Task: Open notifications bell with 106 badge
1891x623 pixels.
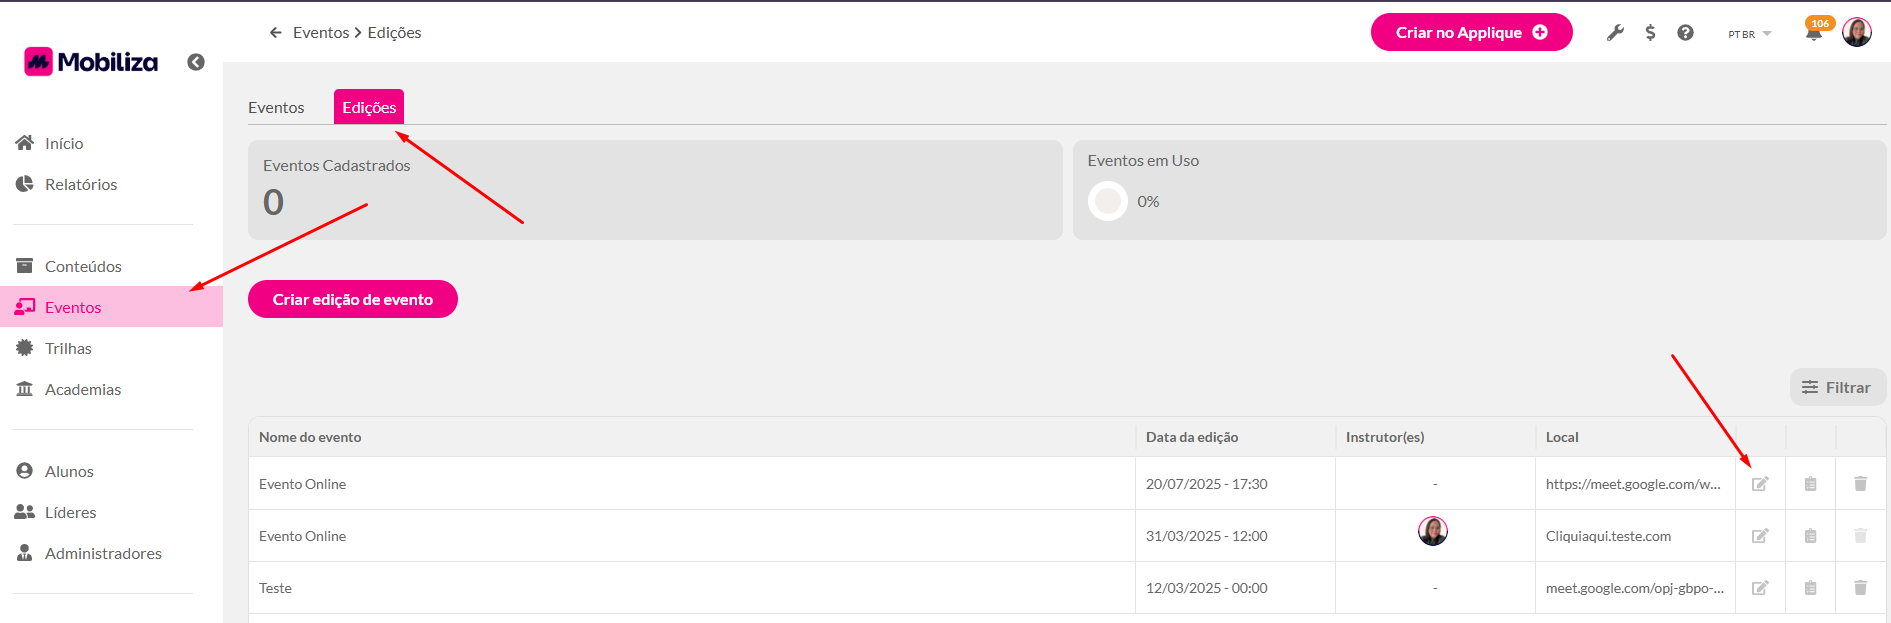Action: point(1814,33)
